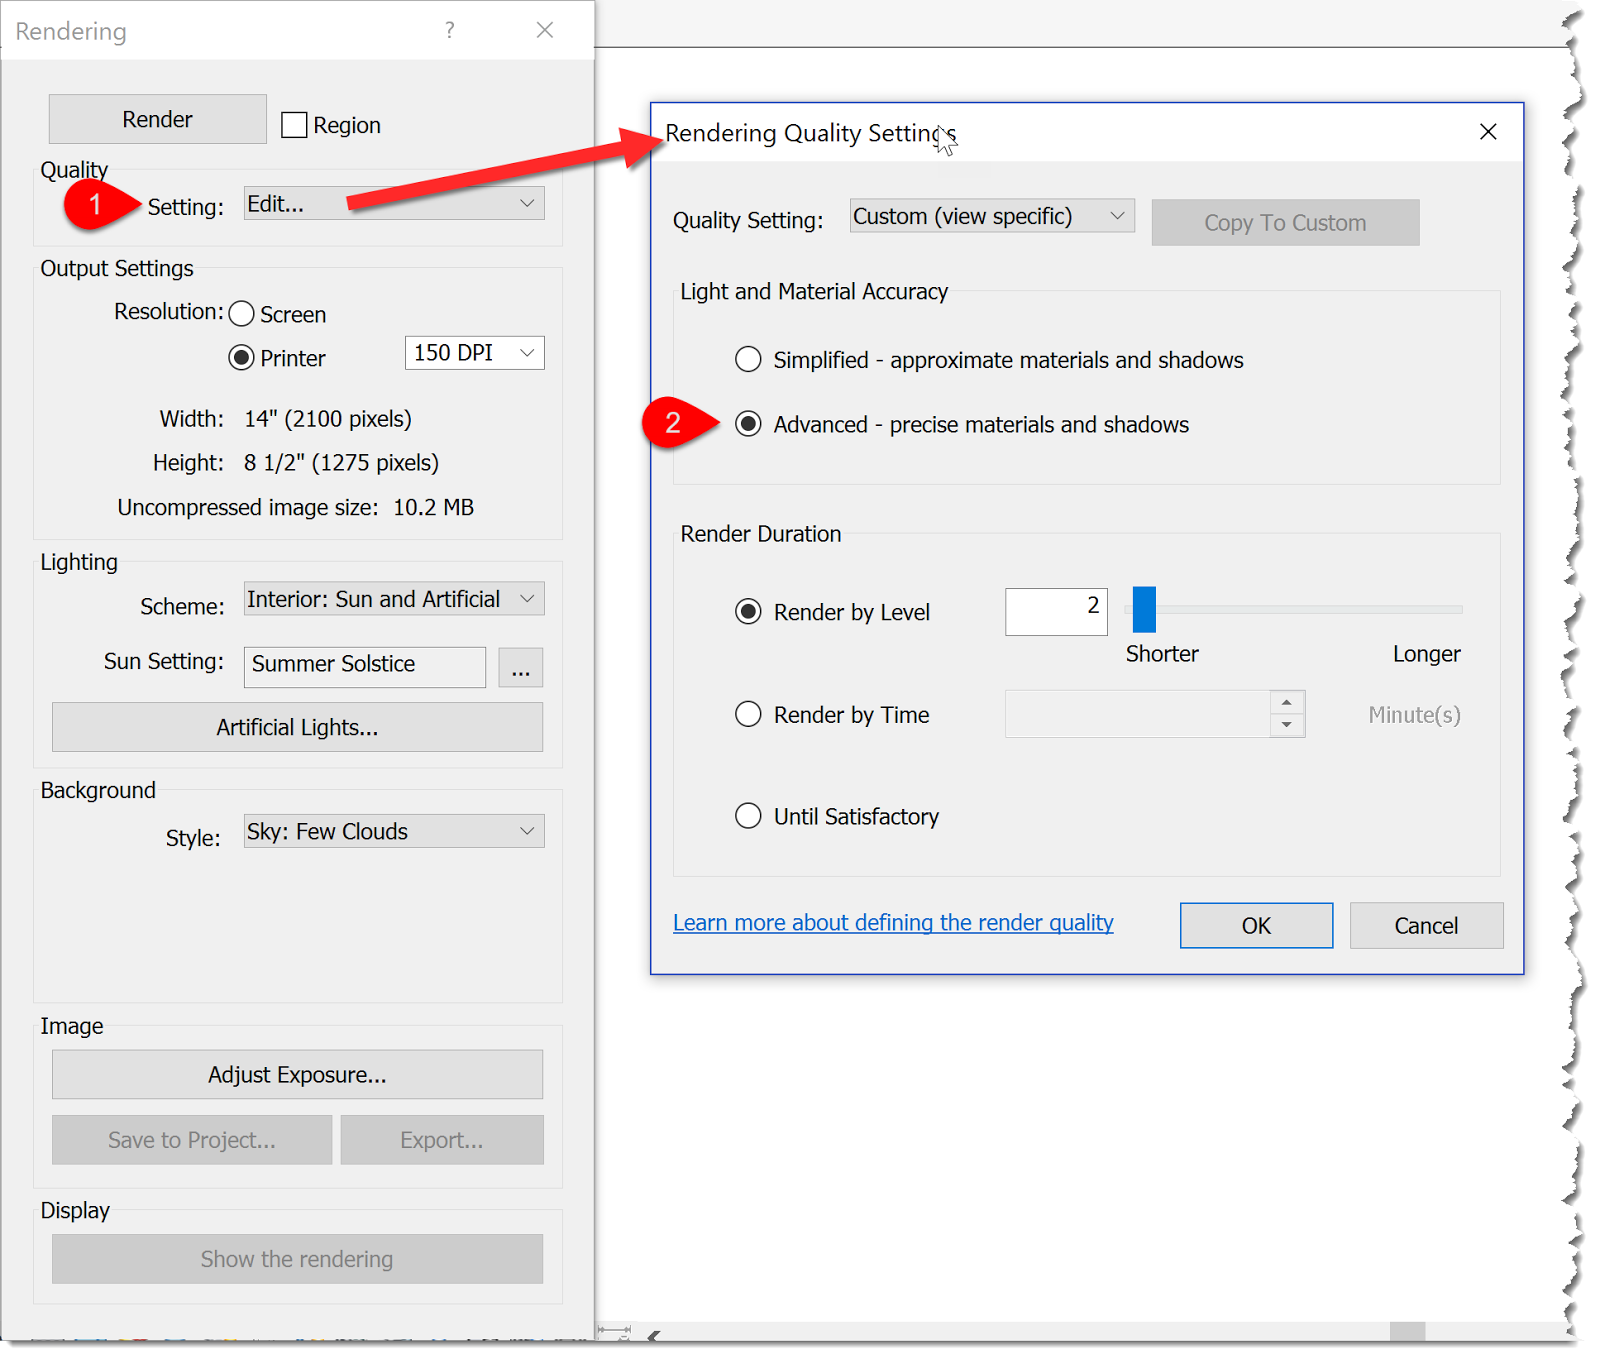Click the Copy To Custom button
This screenshot has height=1354, width=1600.
[1285, 222]
